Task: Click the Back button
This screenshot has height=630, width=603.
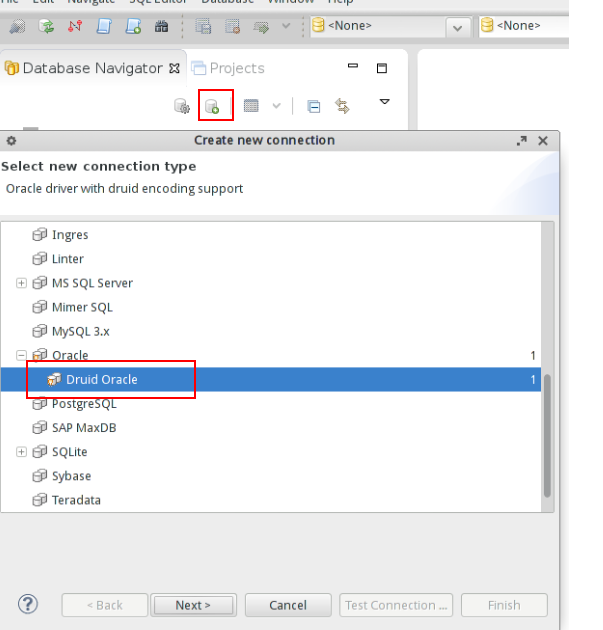Action: (x=105, y=605)
